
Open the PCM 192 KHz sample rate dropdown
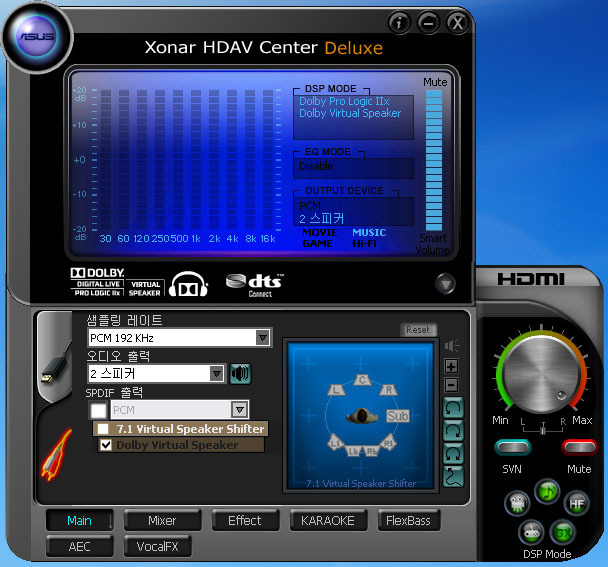coord(180,338)
